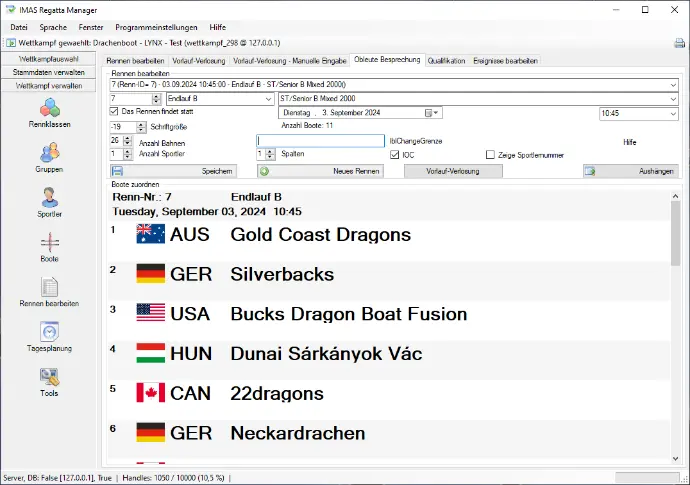Viewport: 690px width, 485px height.
Task: Click the empty lblChangeGrenze text field
Action: point(320,141)
